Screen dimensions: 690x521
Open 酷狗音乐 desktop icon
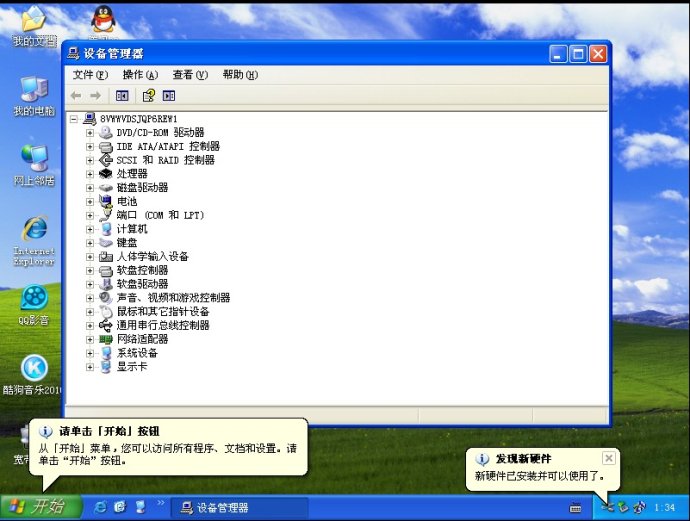click(32, 375)
